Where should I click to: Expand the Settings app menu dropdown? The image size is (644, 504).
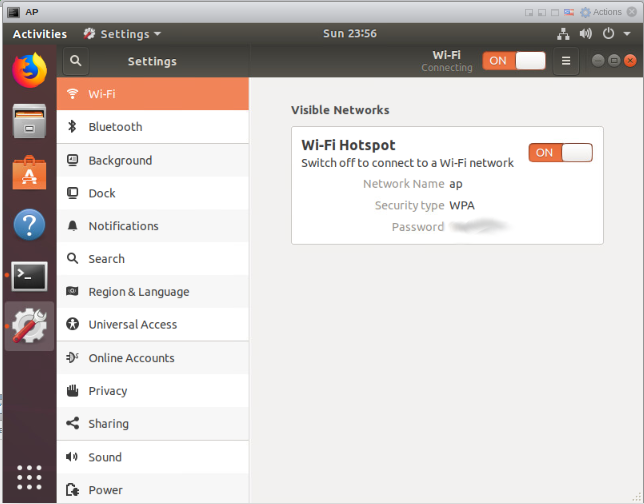pos(122,34)
